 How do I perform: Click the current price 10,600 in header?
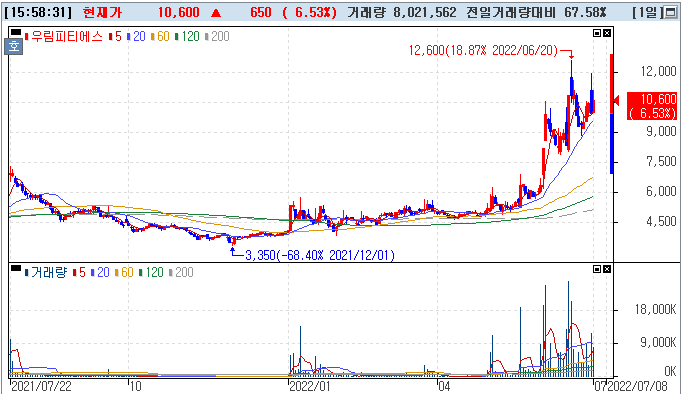pyautogui.click(x=178, y=13)
